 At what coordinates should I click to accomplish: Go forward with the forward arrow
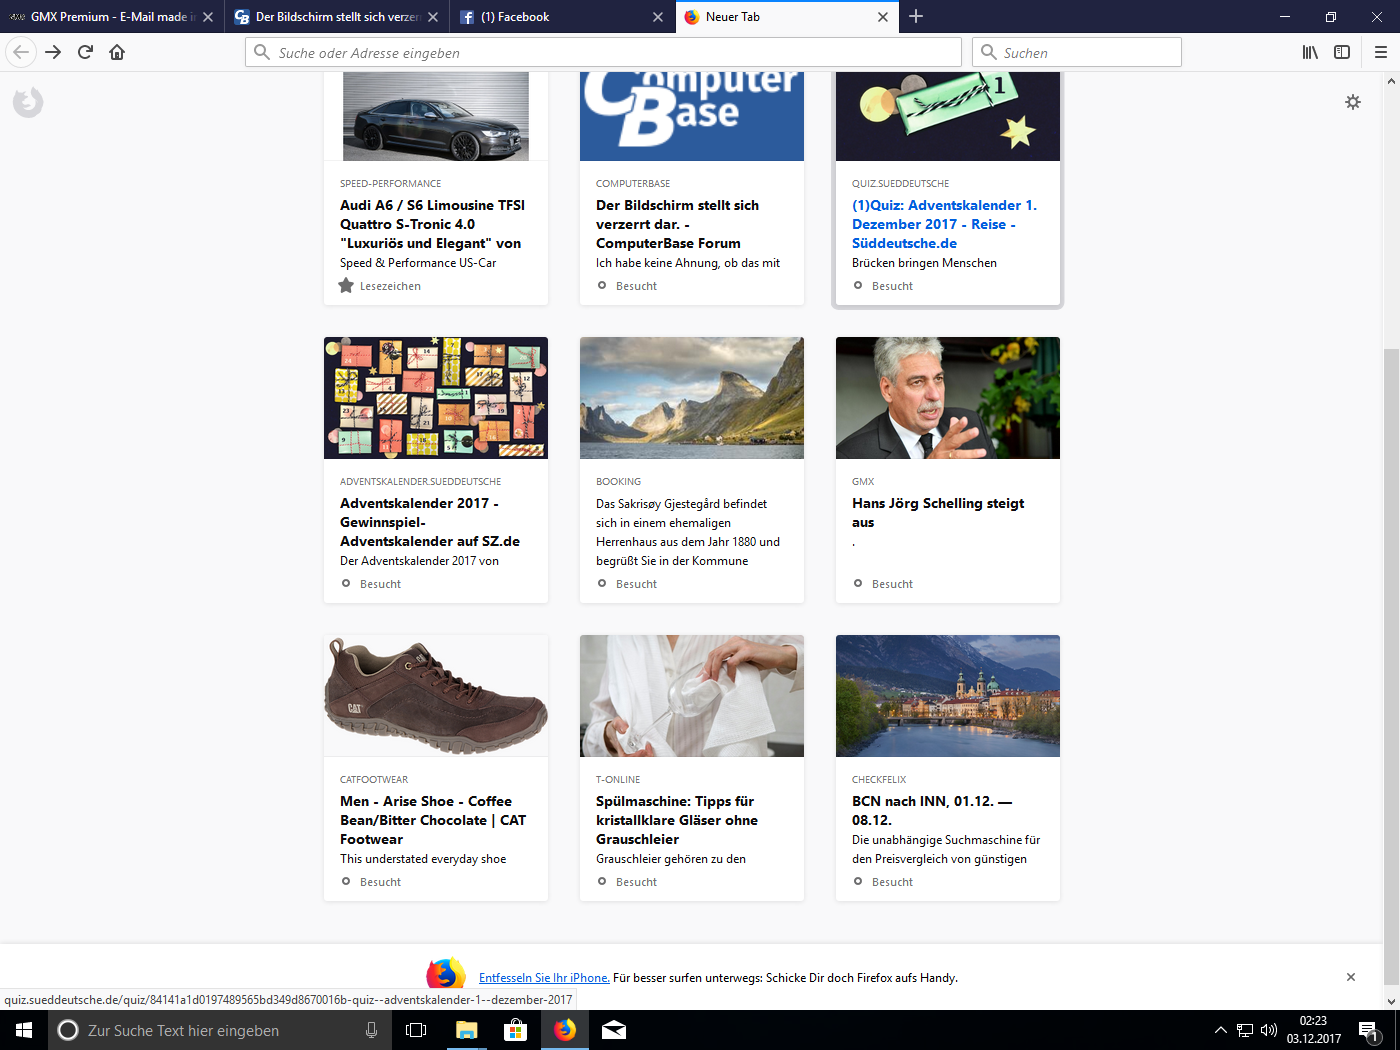[x=53, y=52]
